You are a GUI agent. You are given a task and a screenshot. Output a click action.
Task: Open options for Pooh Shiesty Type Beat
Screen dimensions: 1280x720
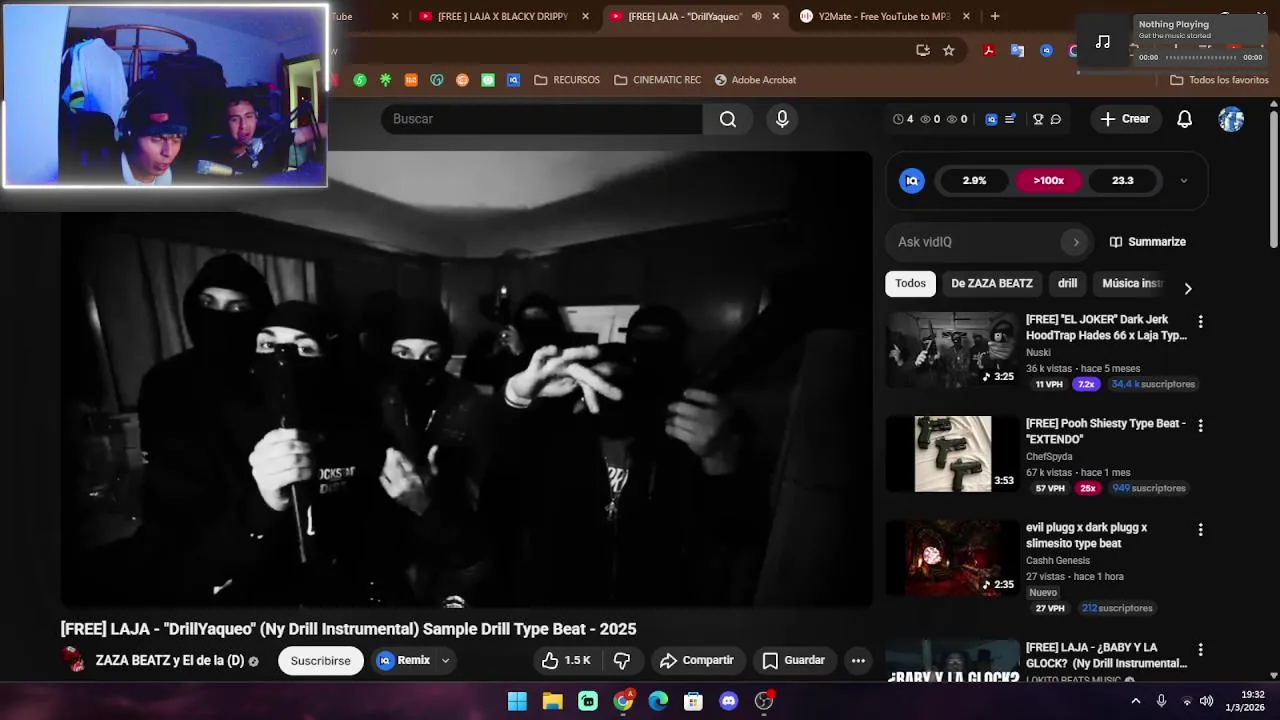tap(1200, 426)
